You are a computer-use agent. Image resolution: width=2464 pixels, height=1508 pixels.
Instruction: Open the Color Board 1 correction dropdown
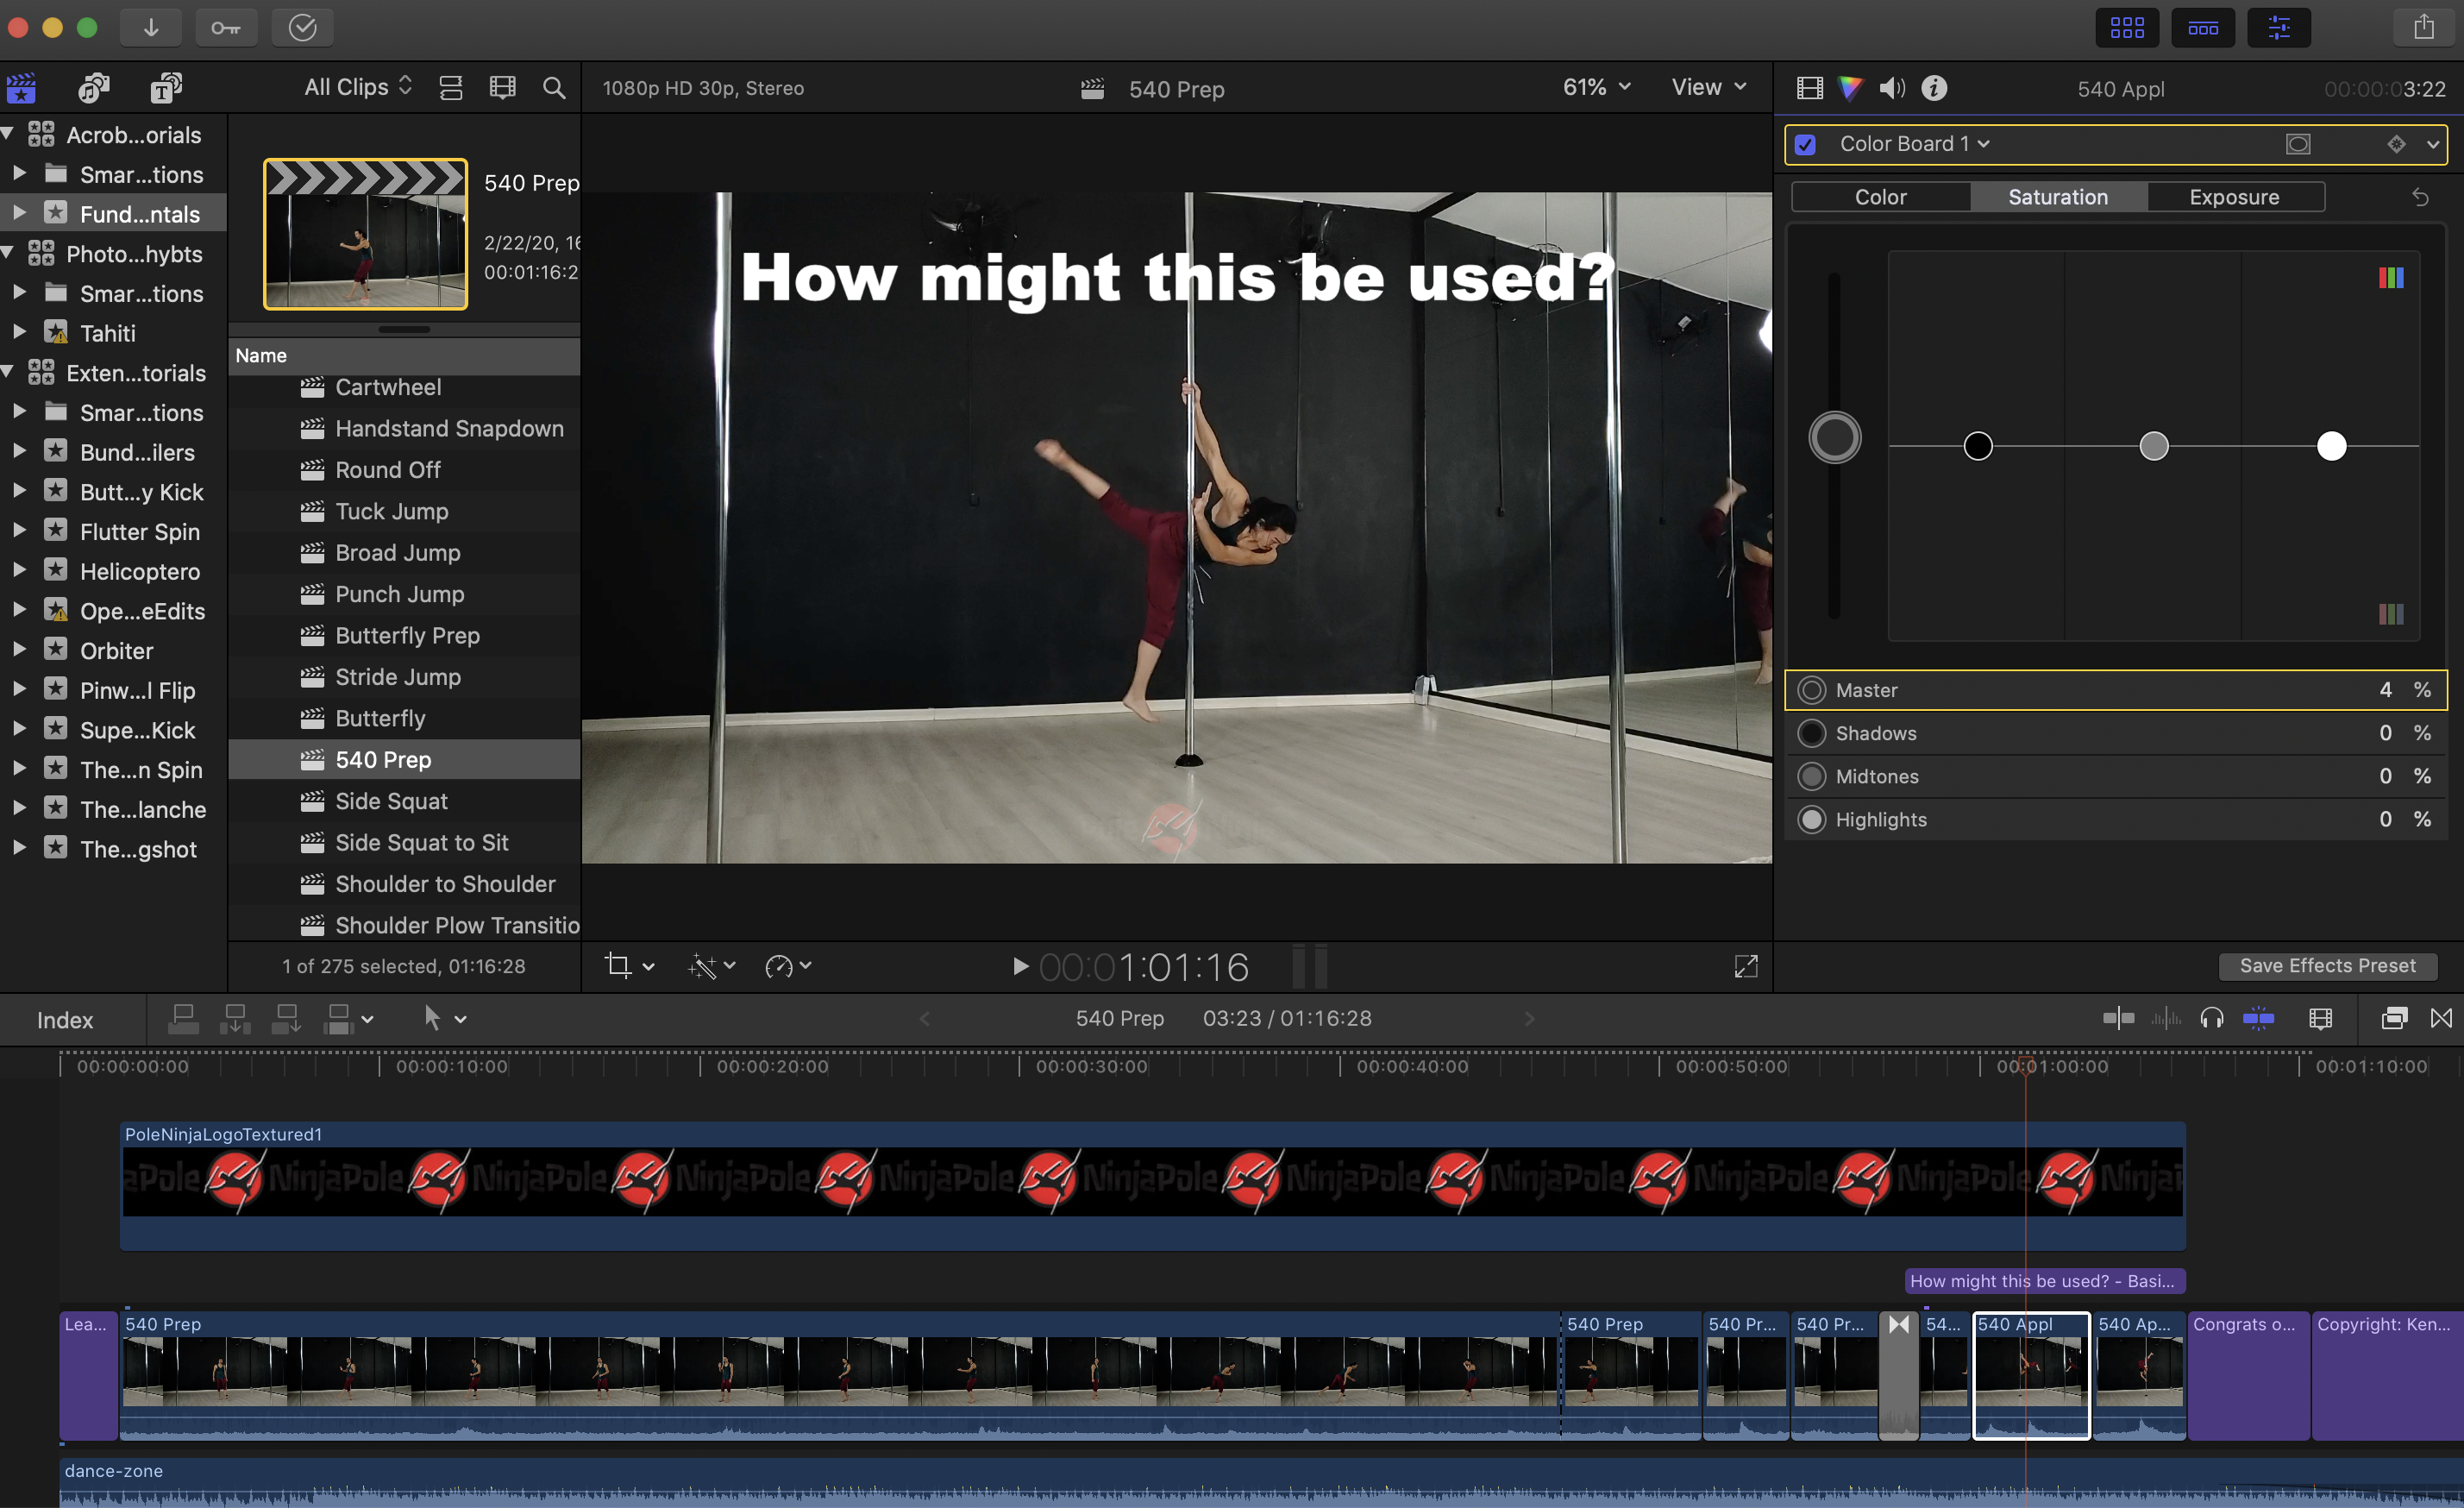tap(1914, 144)
